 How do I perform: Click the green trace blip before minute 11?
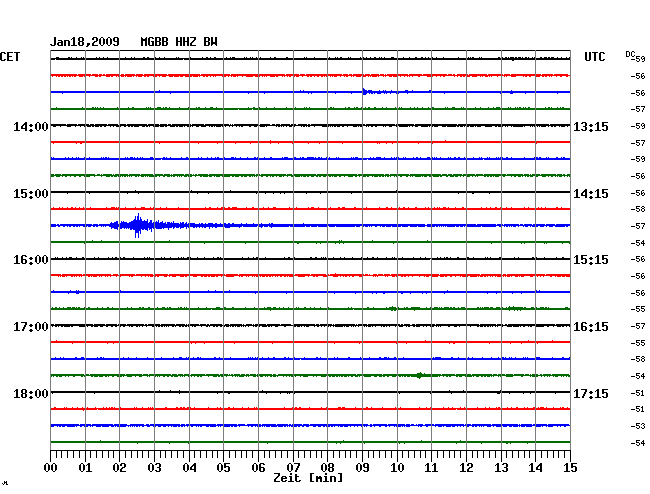point(420,375)
